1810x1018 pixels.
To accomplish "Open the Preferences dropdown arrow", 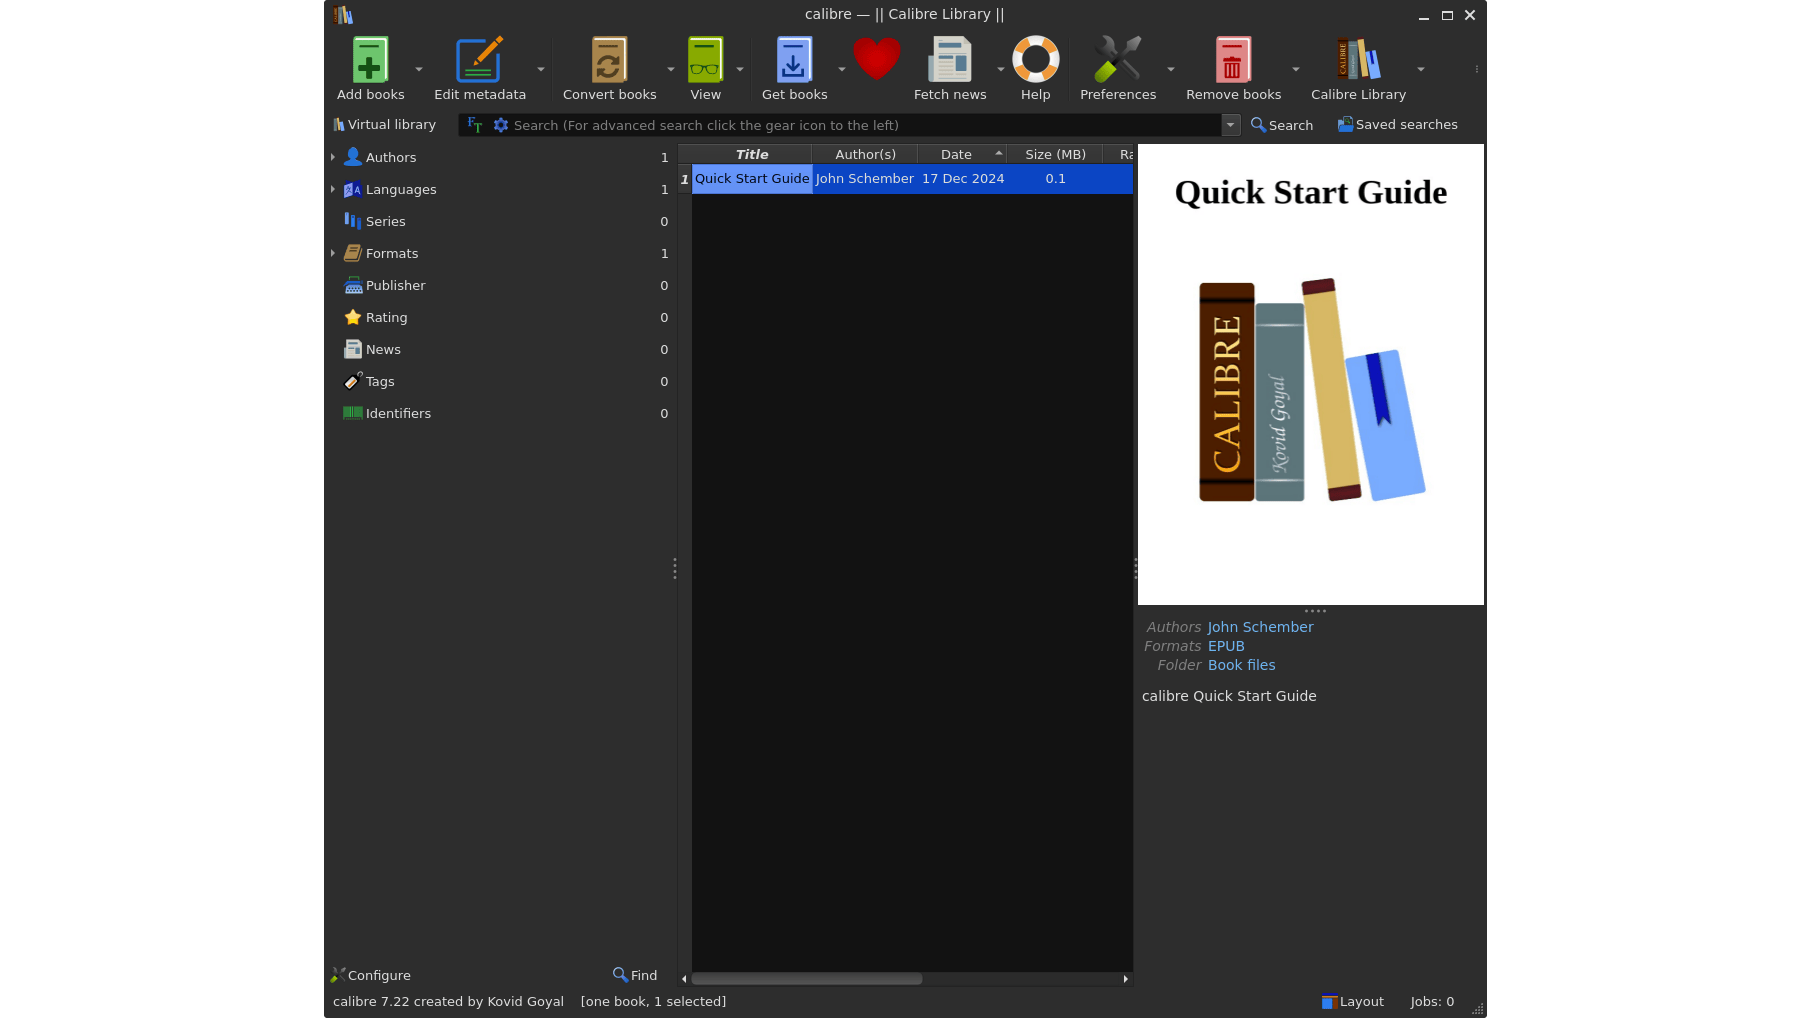I will (x=1171, y=69).
